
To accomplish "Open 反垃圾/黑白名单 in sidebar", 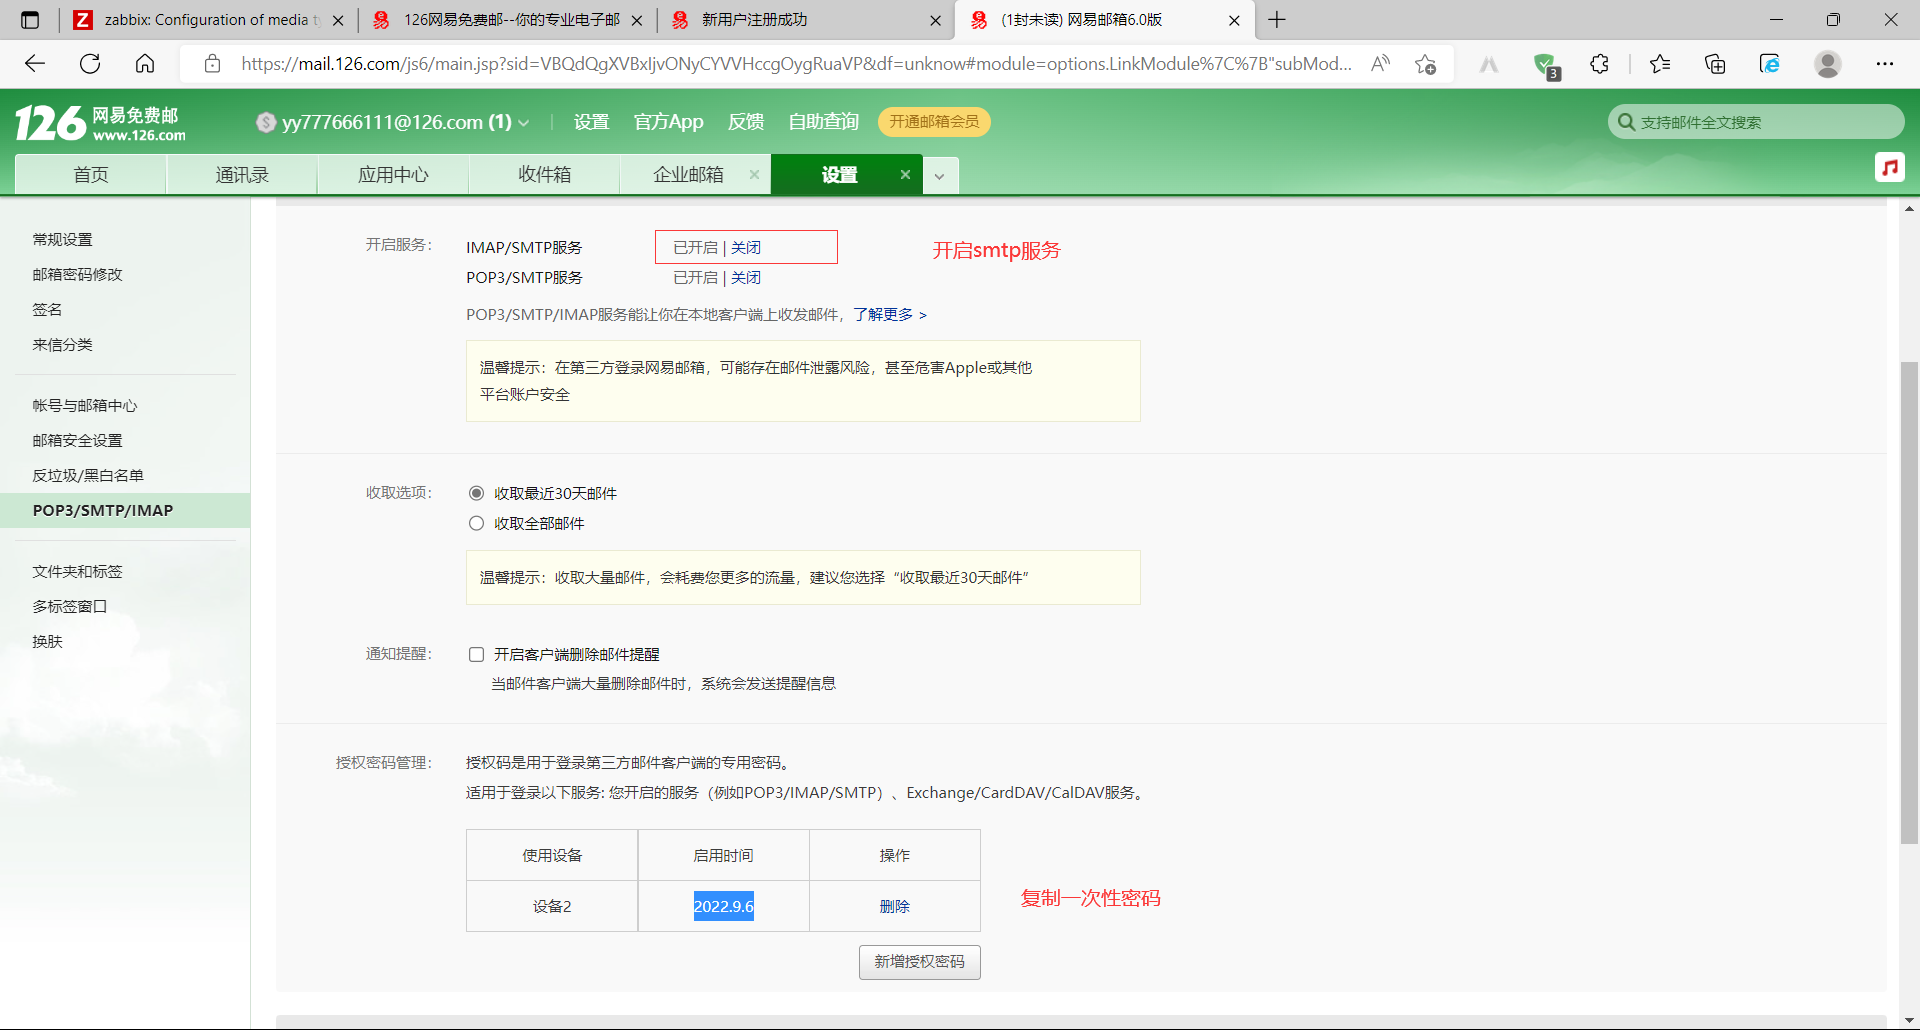I will coord(88,475).
